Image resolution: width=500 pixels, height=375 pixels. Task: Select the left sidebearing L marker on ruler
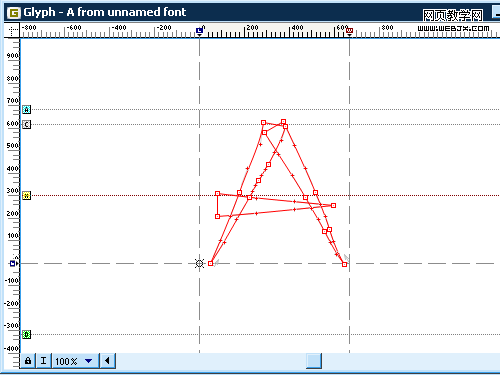(x=199, y=31)
